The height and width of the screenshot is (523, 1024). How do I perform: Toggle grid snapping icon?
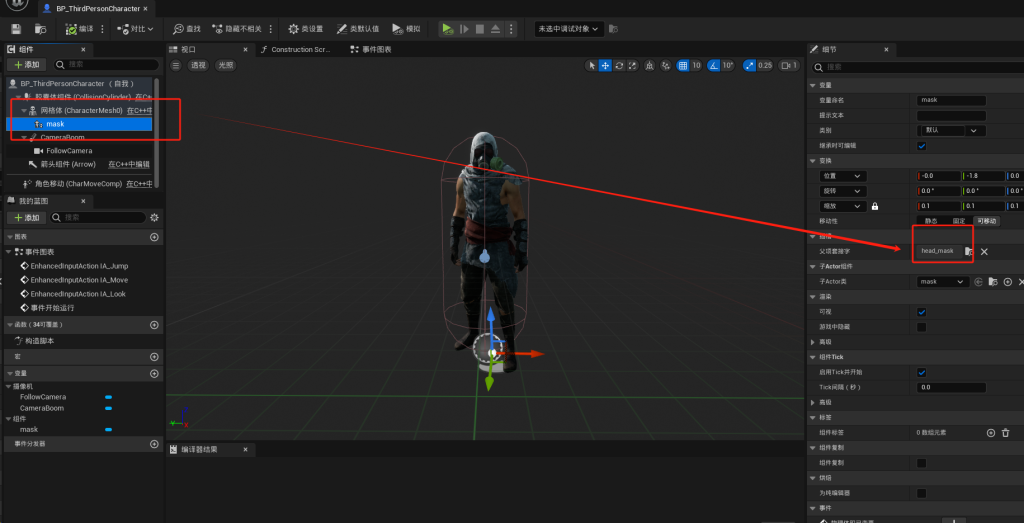(x=683, y=65)
